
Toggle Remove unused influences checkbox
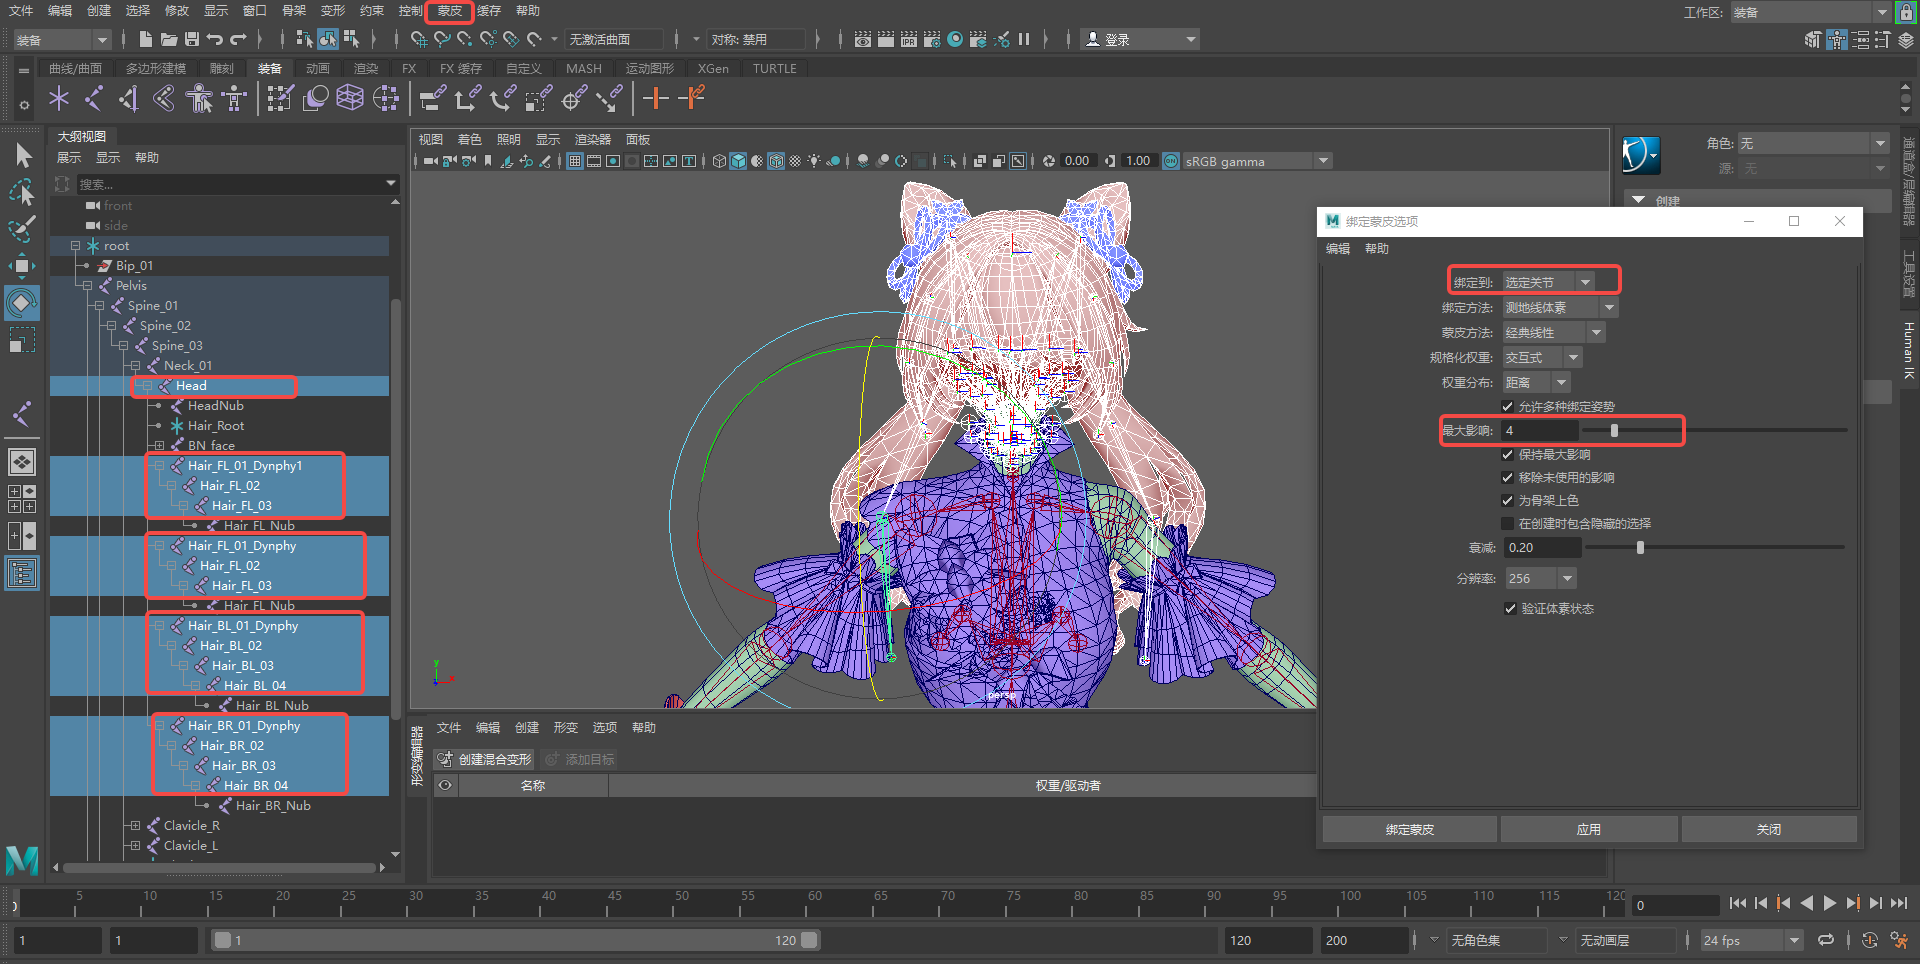(x=1508, y=477)
